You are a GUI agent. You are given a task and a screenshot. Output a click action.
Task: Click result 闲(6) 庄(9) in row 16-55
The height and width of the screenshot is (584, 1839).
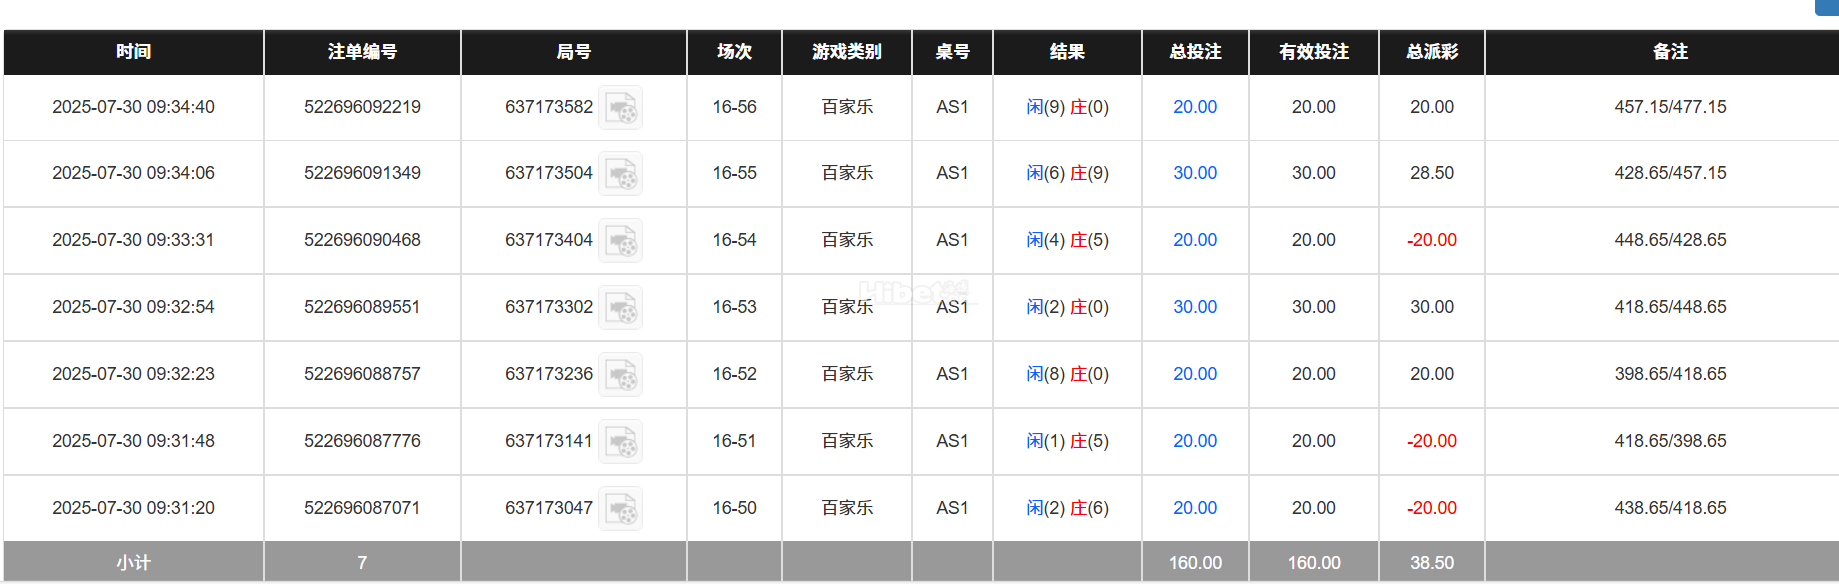pos(1066,173)
